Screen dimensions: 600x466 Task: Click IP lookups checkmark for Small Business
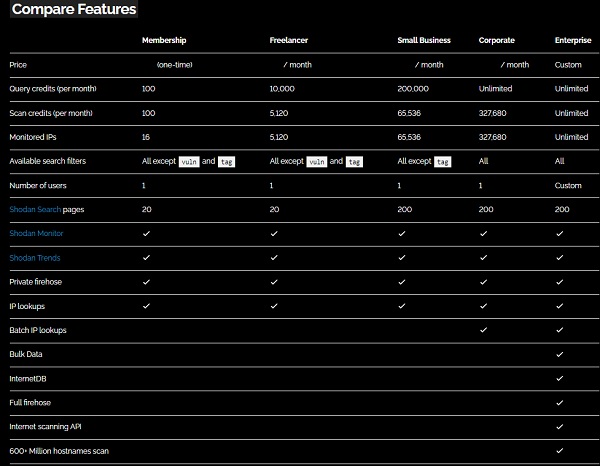[x=402, y=306]
